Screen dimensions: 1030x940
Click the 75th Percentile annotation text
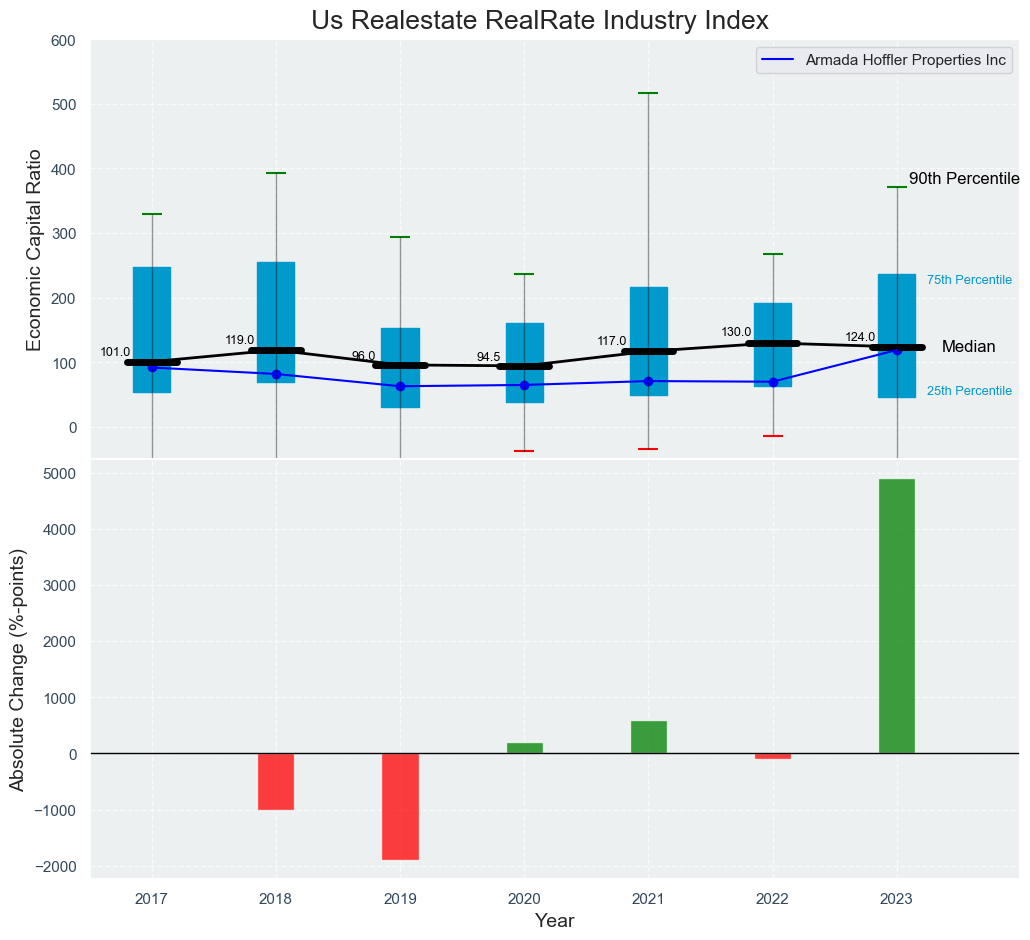tap(969, 280)
